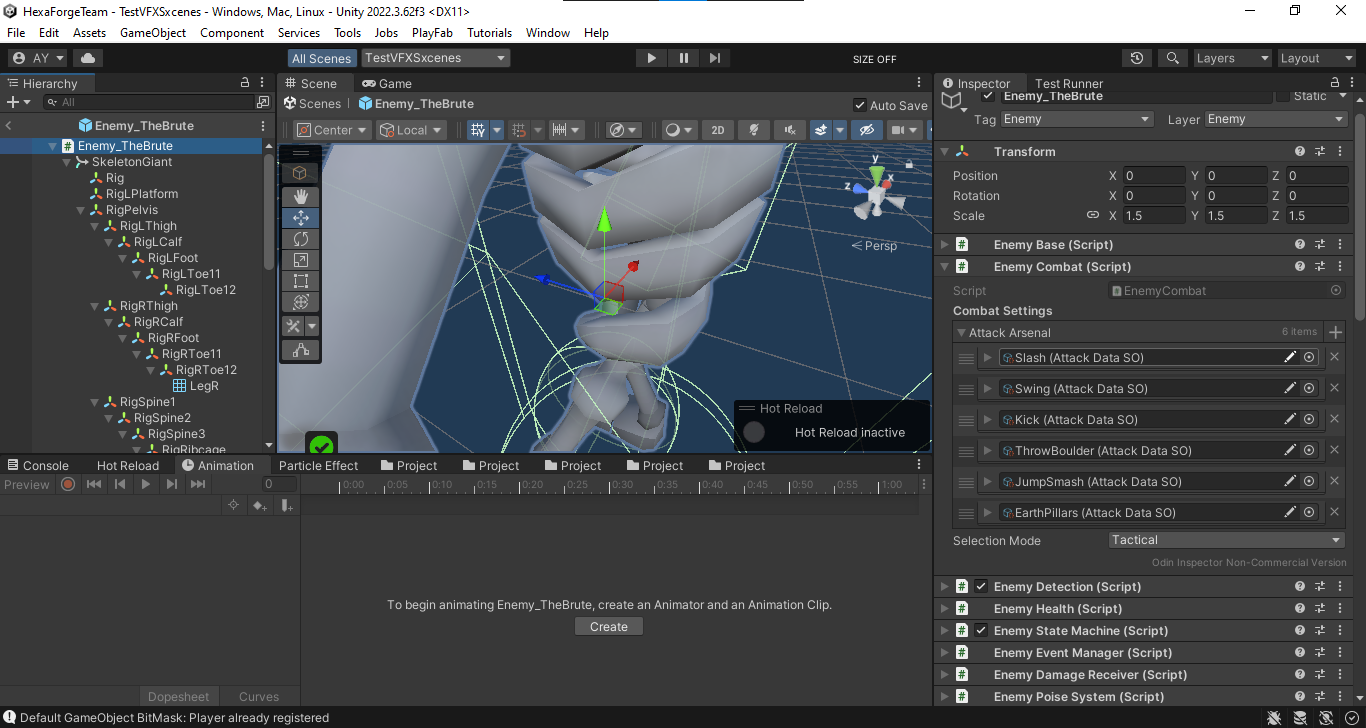The image size is (1366, 728).
Task: Add new item to Attack Arsenal
Action: tap(1335, 332)
